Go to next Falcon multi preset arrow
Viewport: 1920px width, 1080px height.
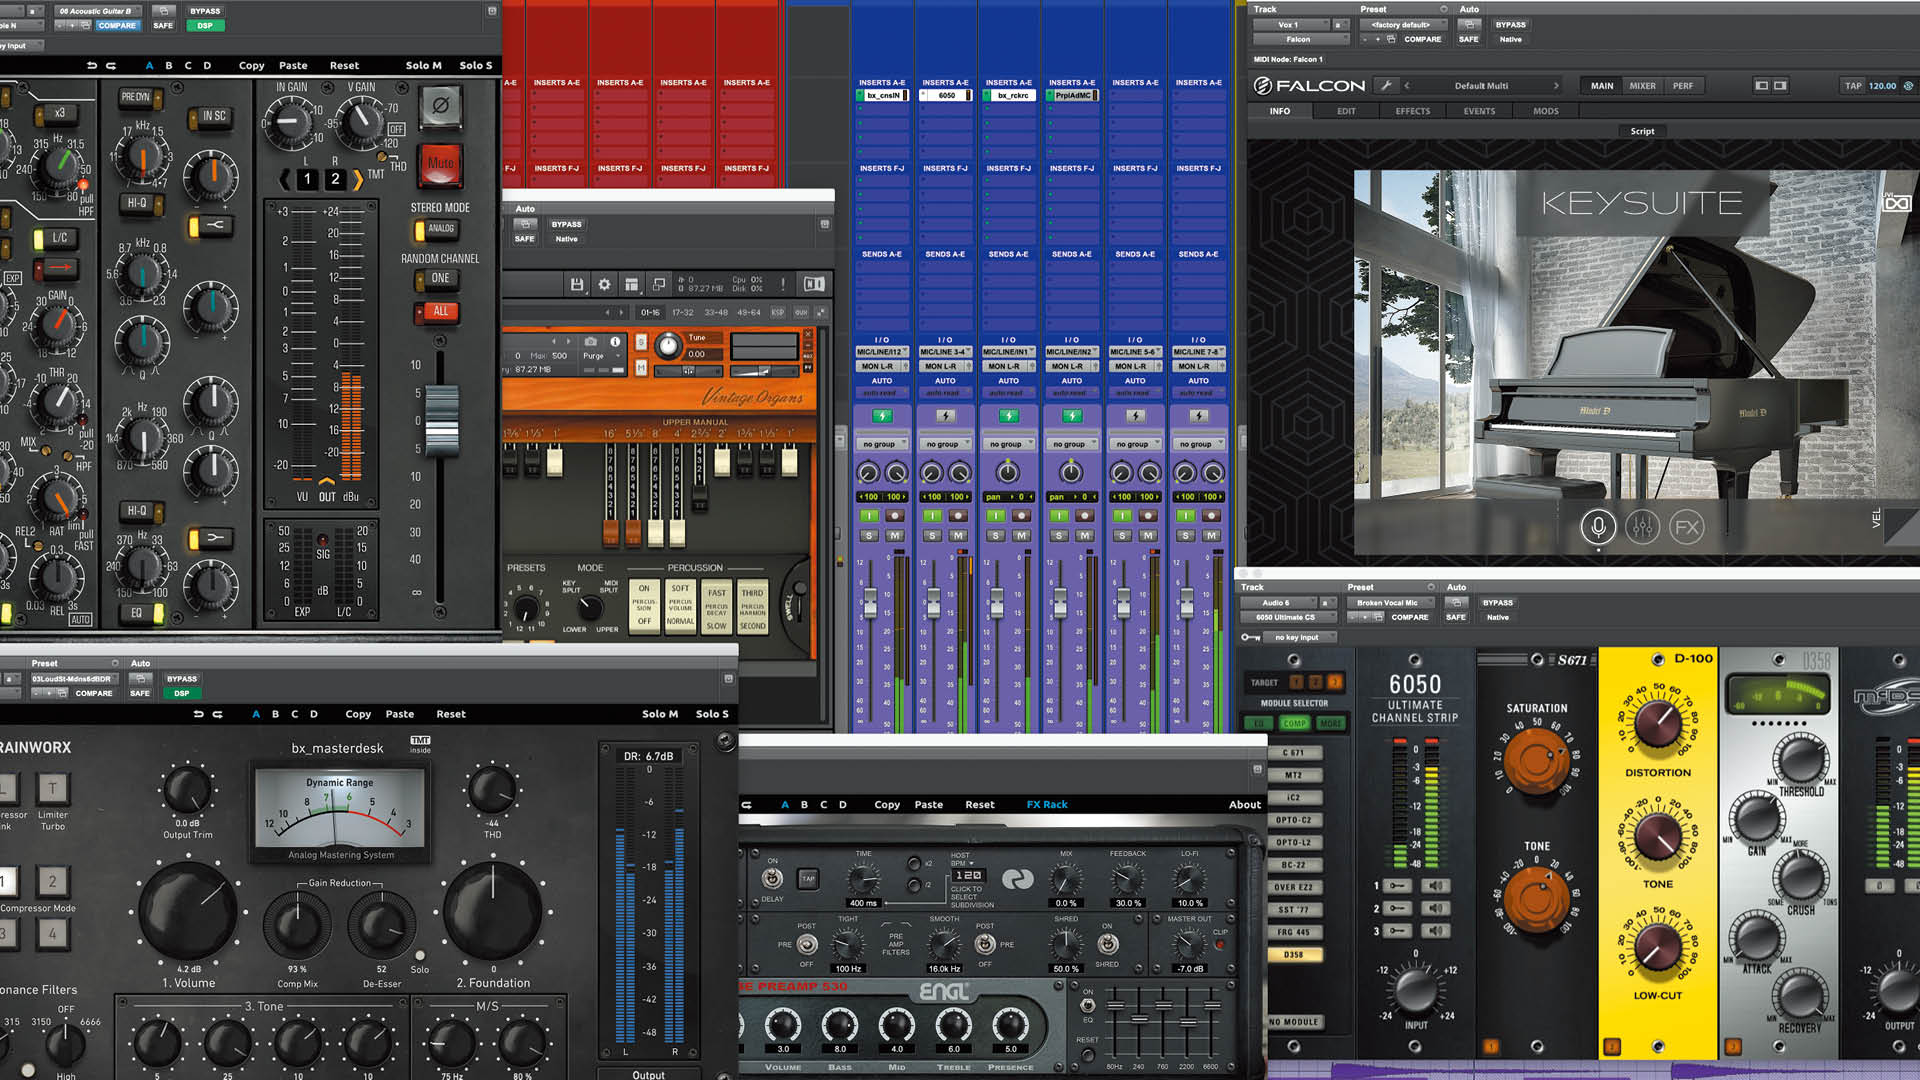point(1557,86)
